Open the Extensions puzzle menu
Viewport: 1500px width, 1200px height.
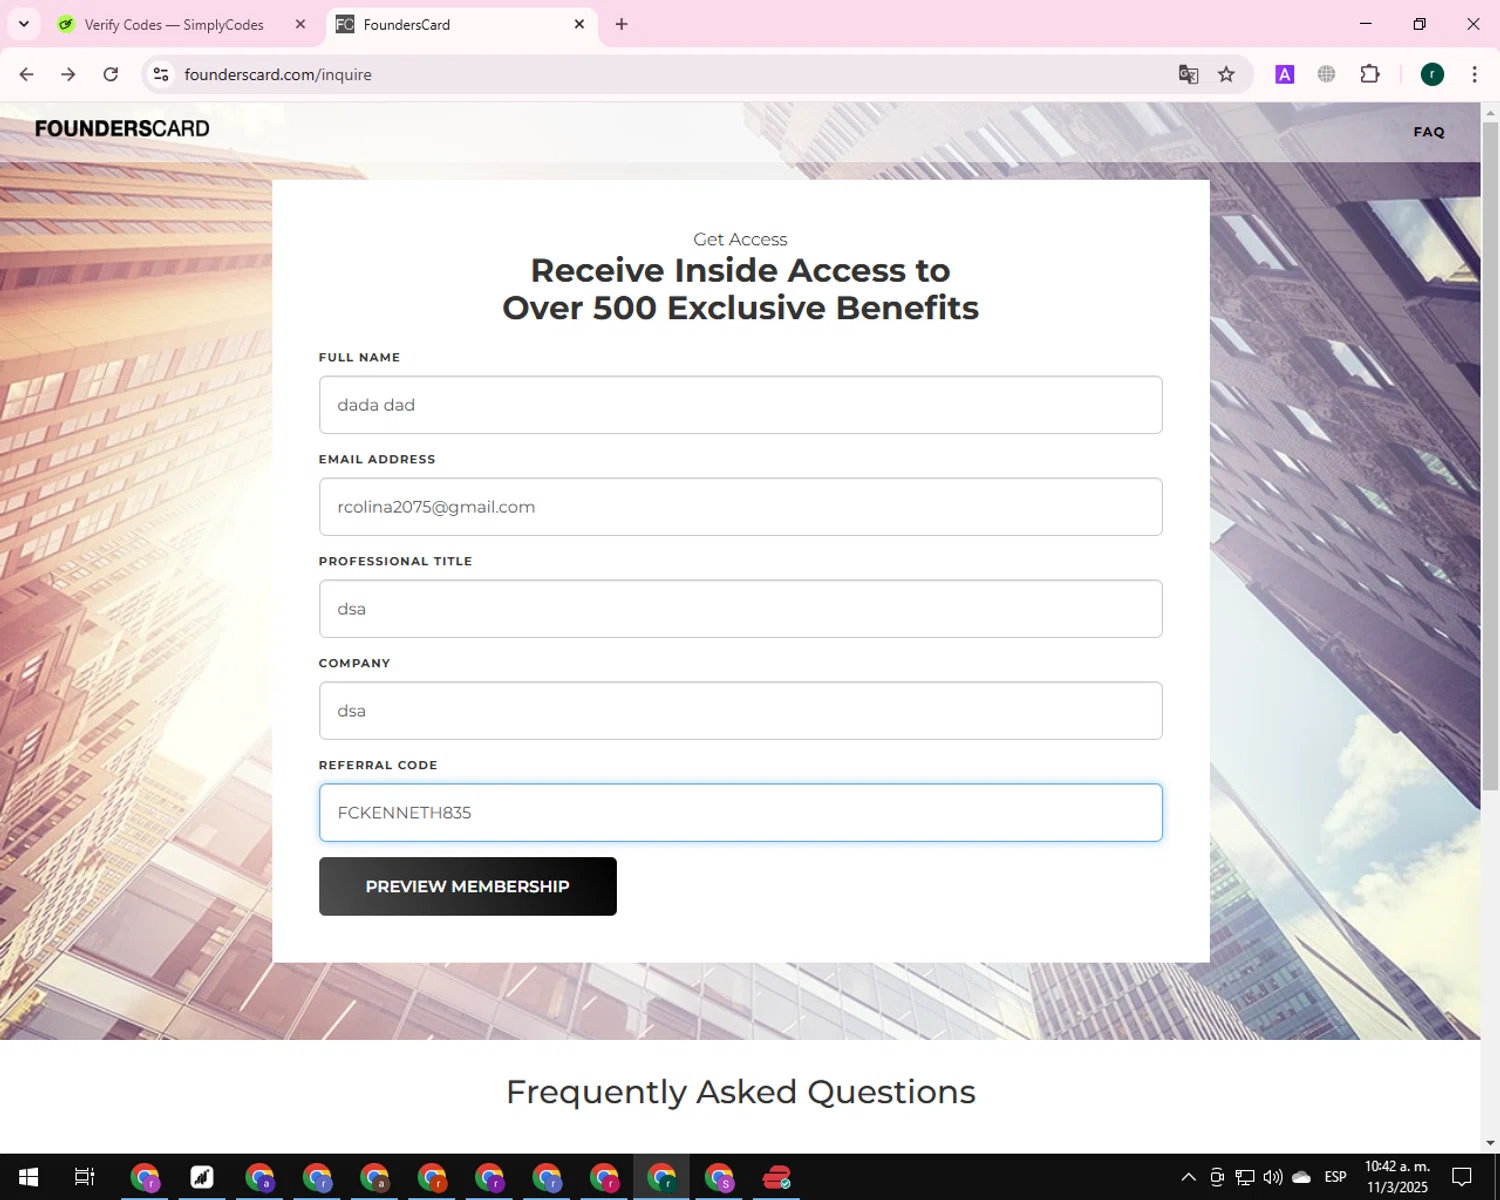(x=1370, y=74)
